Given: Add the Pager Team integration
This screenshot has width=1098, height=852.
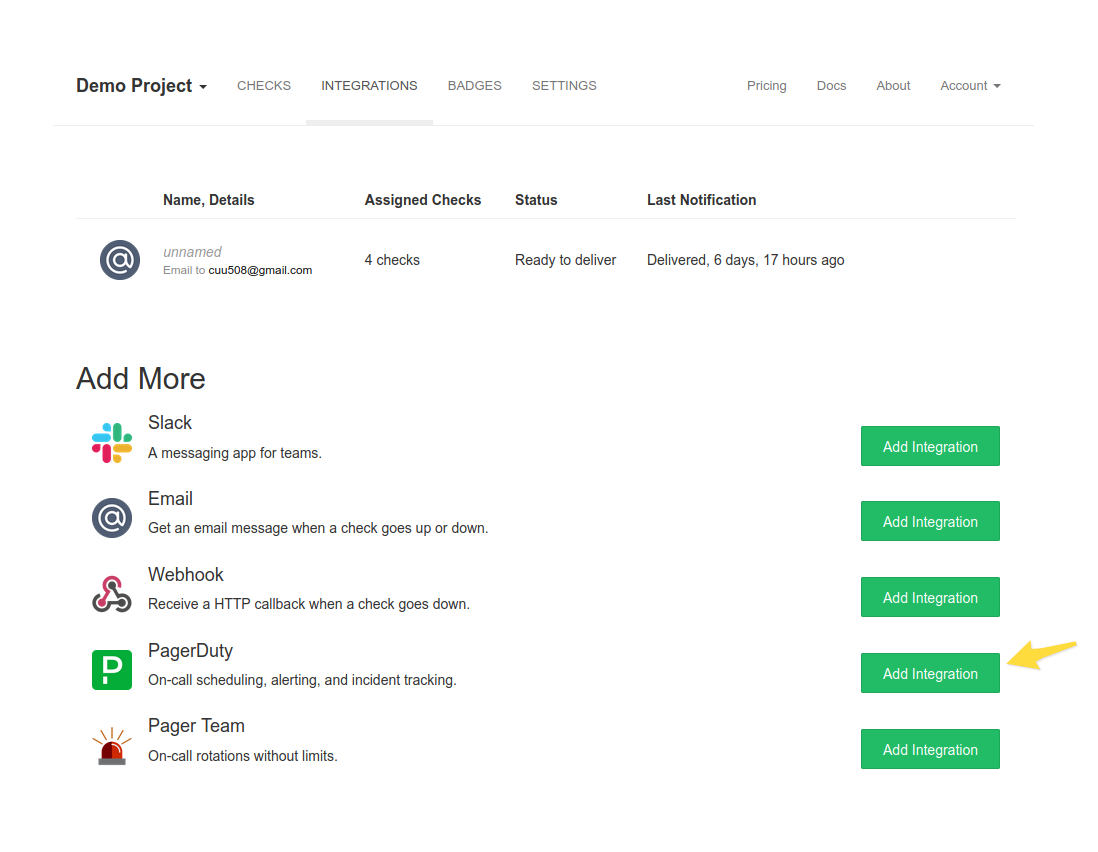Looking at the screenshot, I should pyautogui.click(x=930, y=749).
